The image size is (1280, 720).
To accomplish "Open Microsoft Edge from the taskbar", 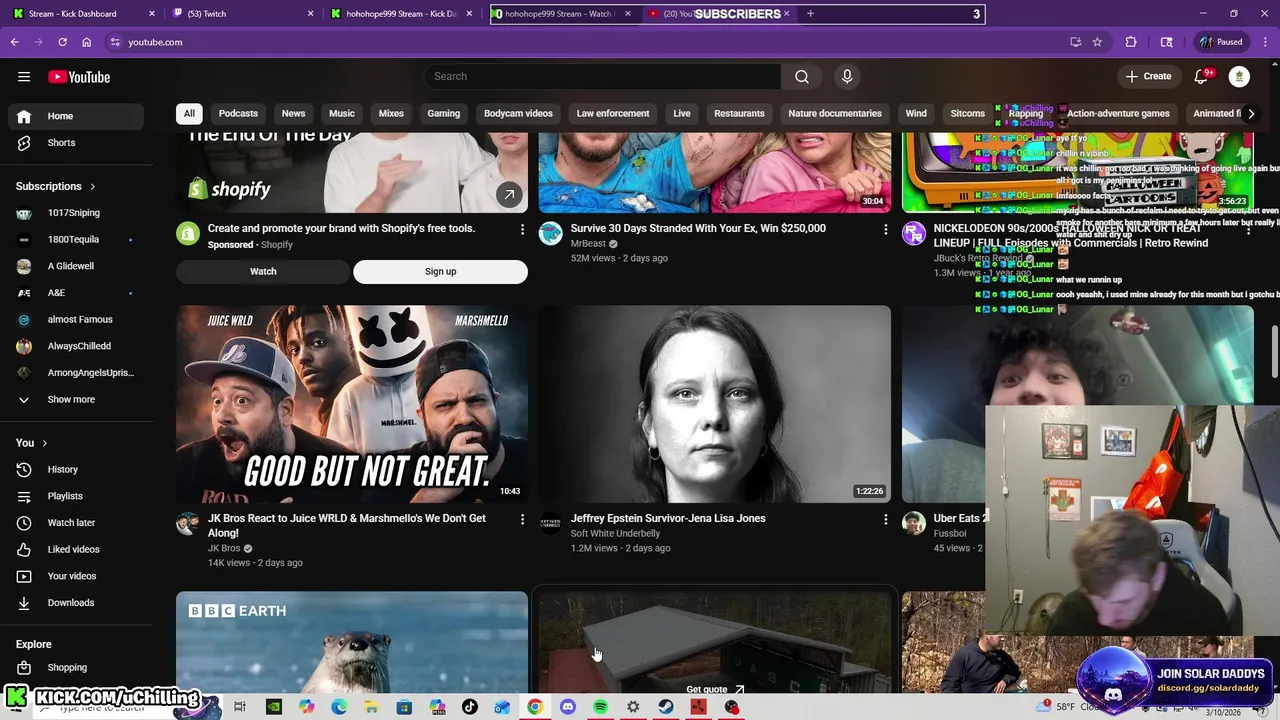I will pos(339,707).
